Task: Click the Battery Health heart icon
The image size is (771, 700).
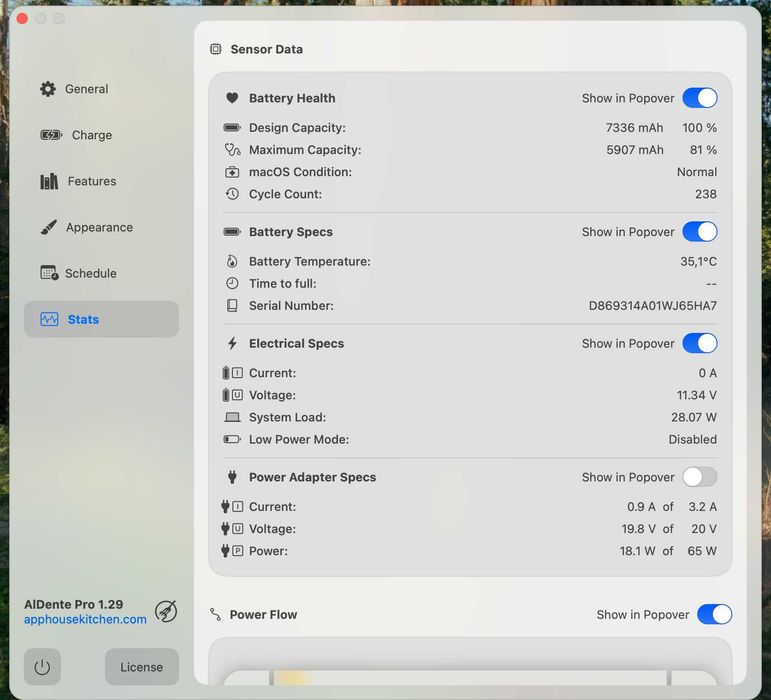Action: click(x=232, y=98)
